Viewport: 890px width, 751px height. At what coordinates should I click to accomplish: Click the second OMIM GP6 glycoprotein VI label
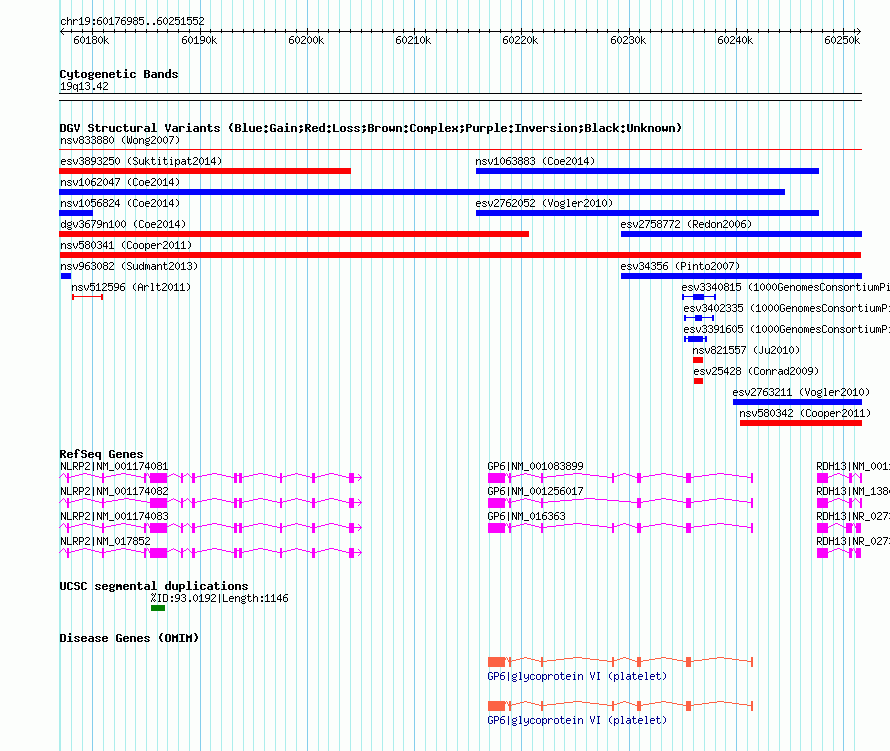point(577,720)
